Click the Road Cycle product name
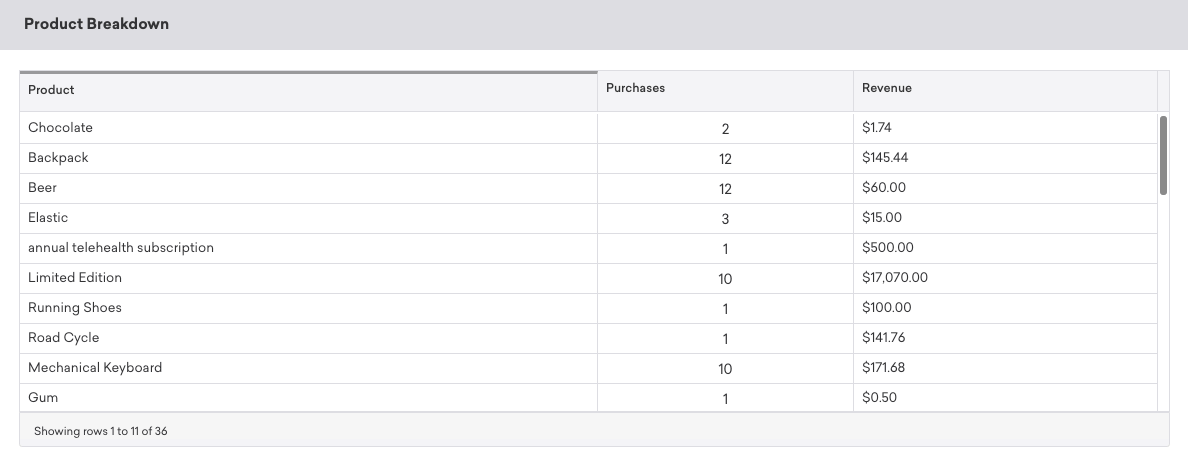The height and width of the screenshot is (466, 1188). tap(64, 338)
